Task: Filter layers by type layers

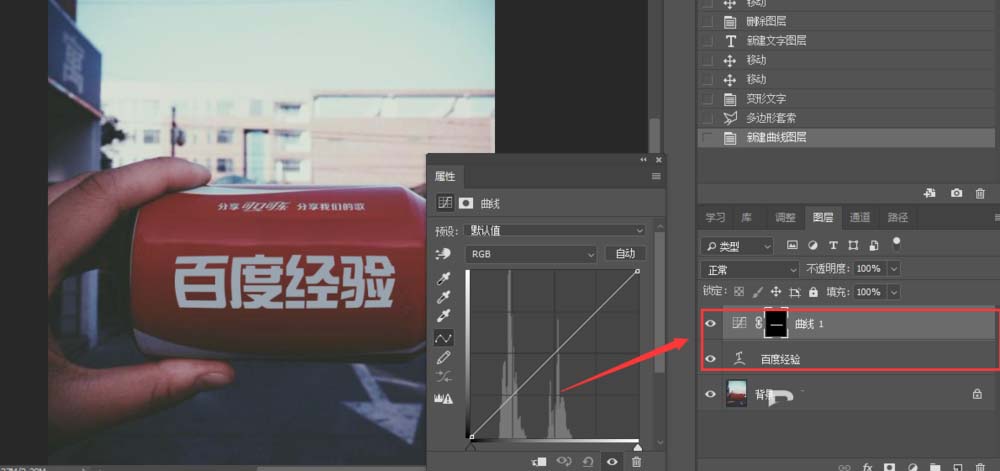Action: coord(833,245)
